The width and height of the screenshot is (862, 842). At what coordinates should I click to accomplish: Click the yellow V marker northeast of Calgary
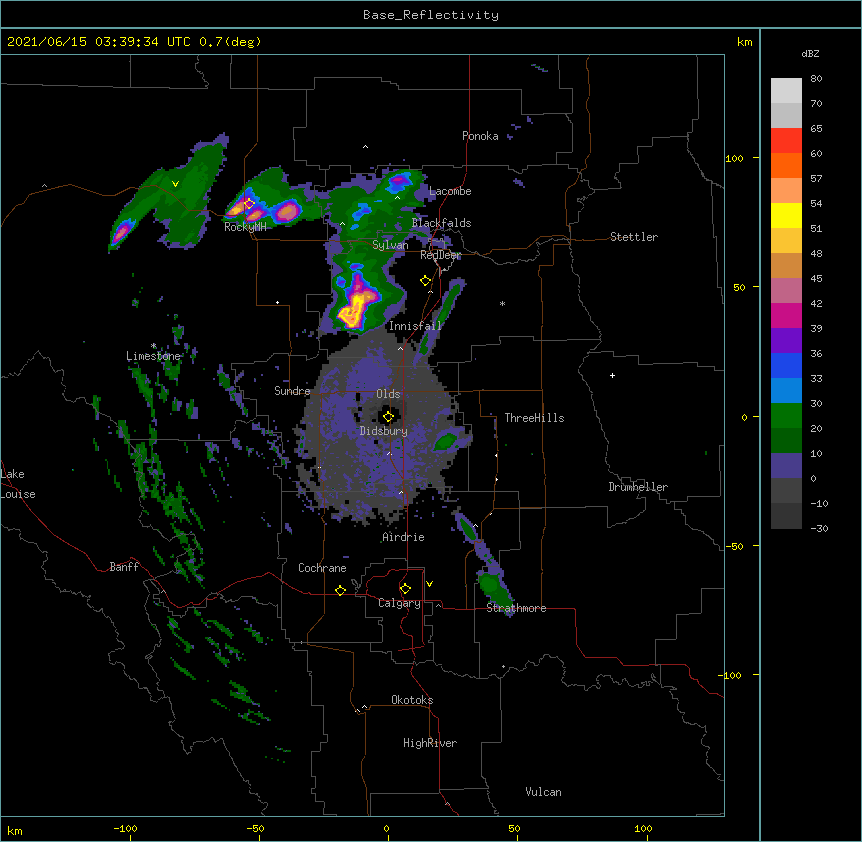click(x=429, y=584)
